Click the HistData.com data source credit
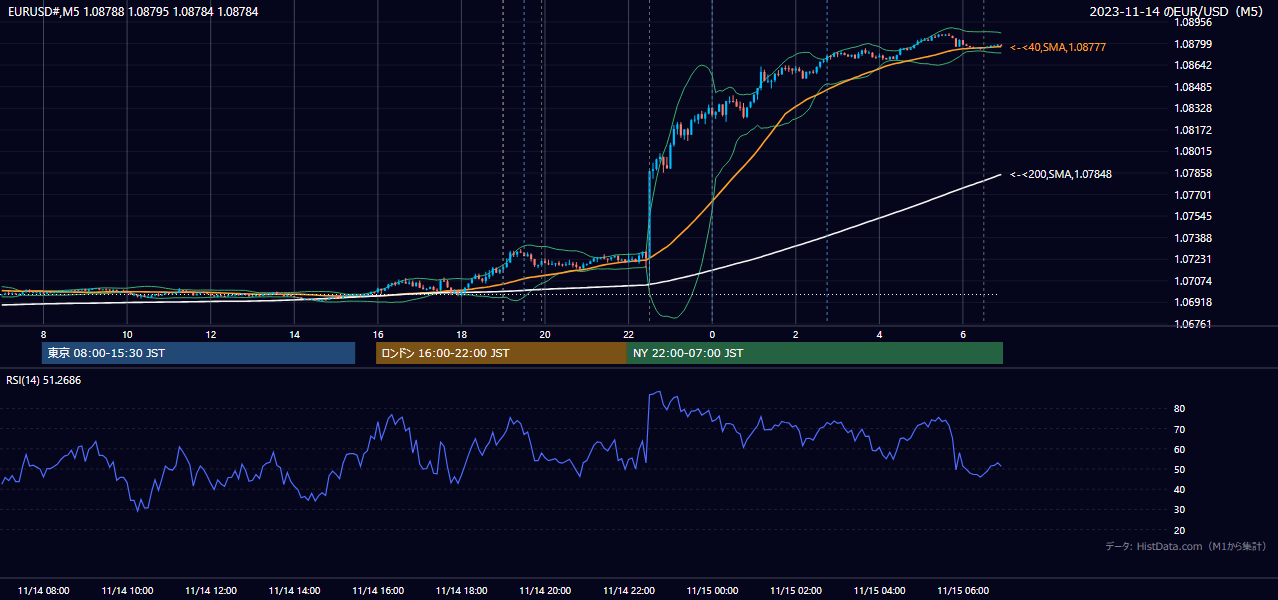 1186,546
